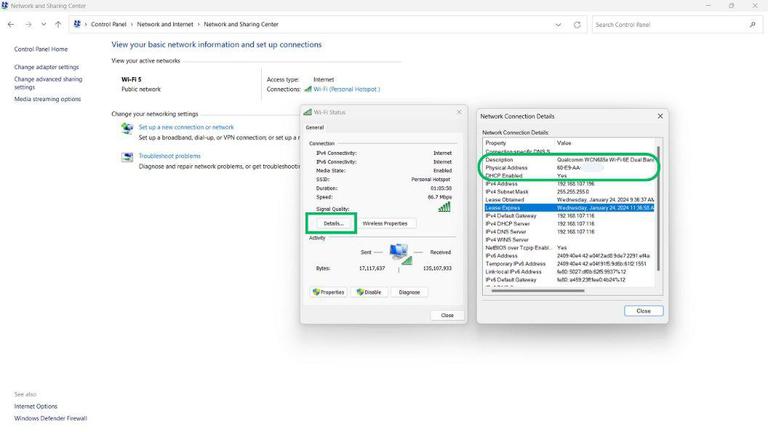
Task: Click the horizontal scrollbar in details list
Action: [537, 290]
